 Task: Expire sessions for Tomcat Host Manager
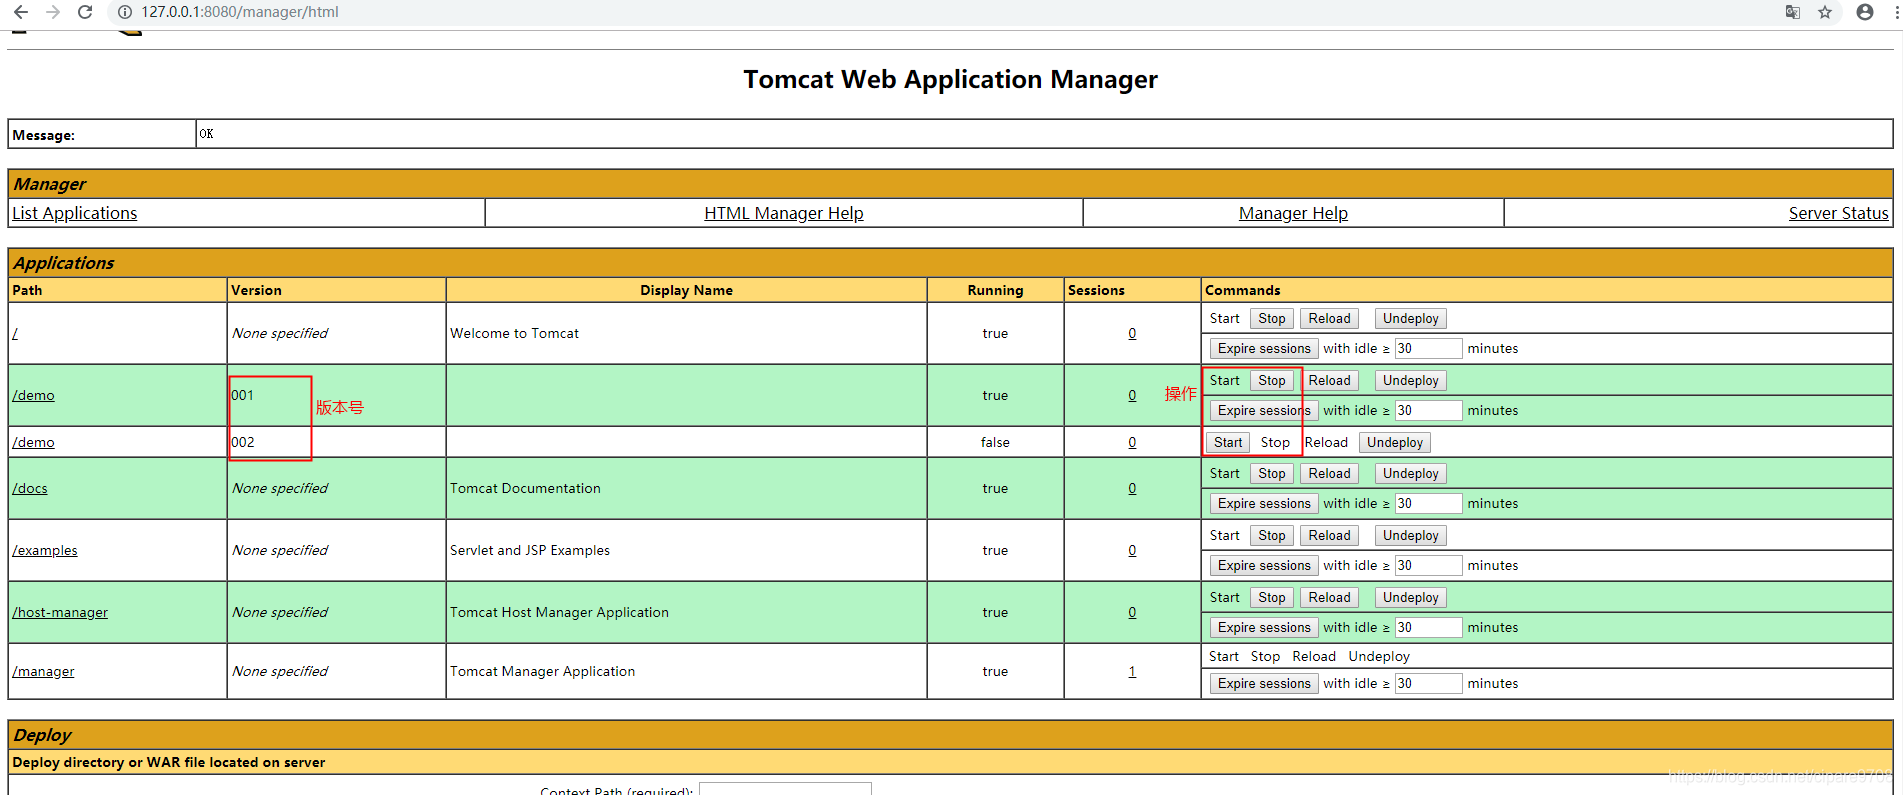coord(1264,627)
